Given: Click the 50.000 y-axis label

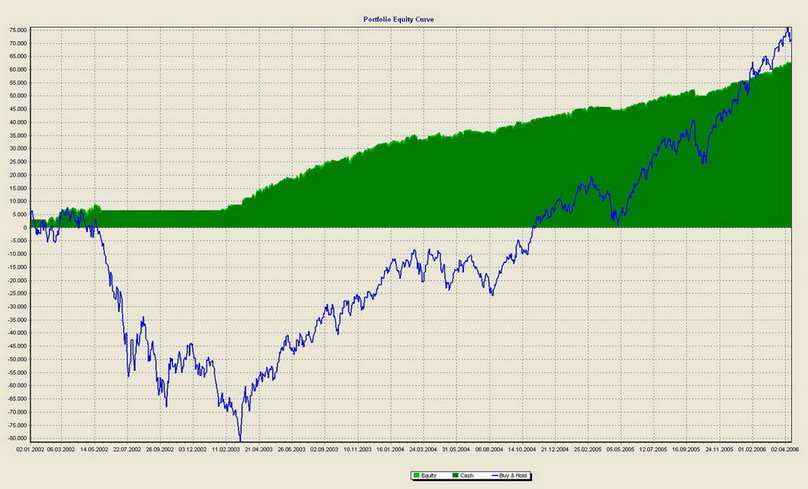Looking at the screenshot, I should coord(18,96).
